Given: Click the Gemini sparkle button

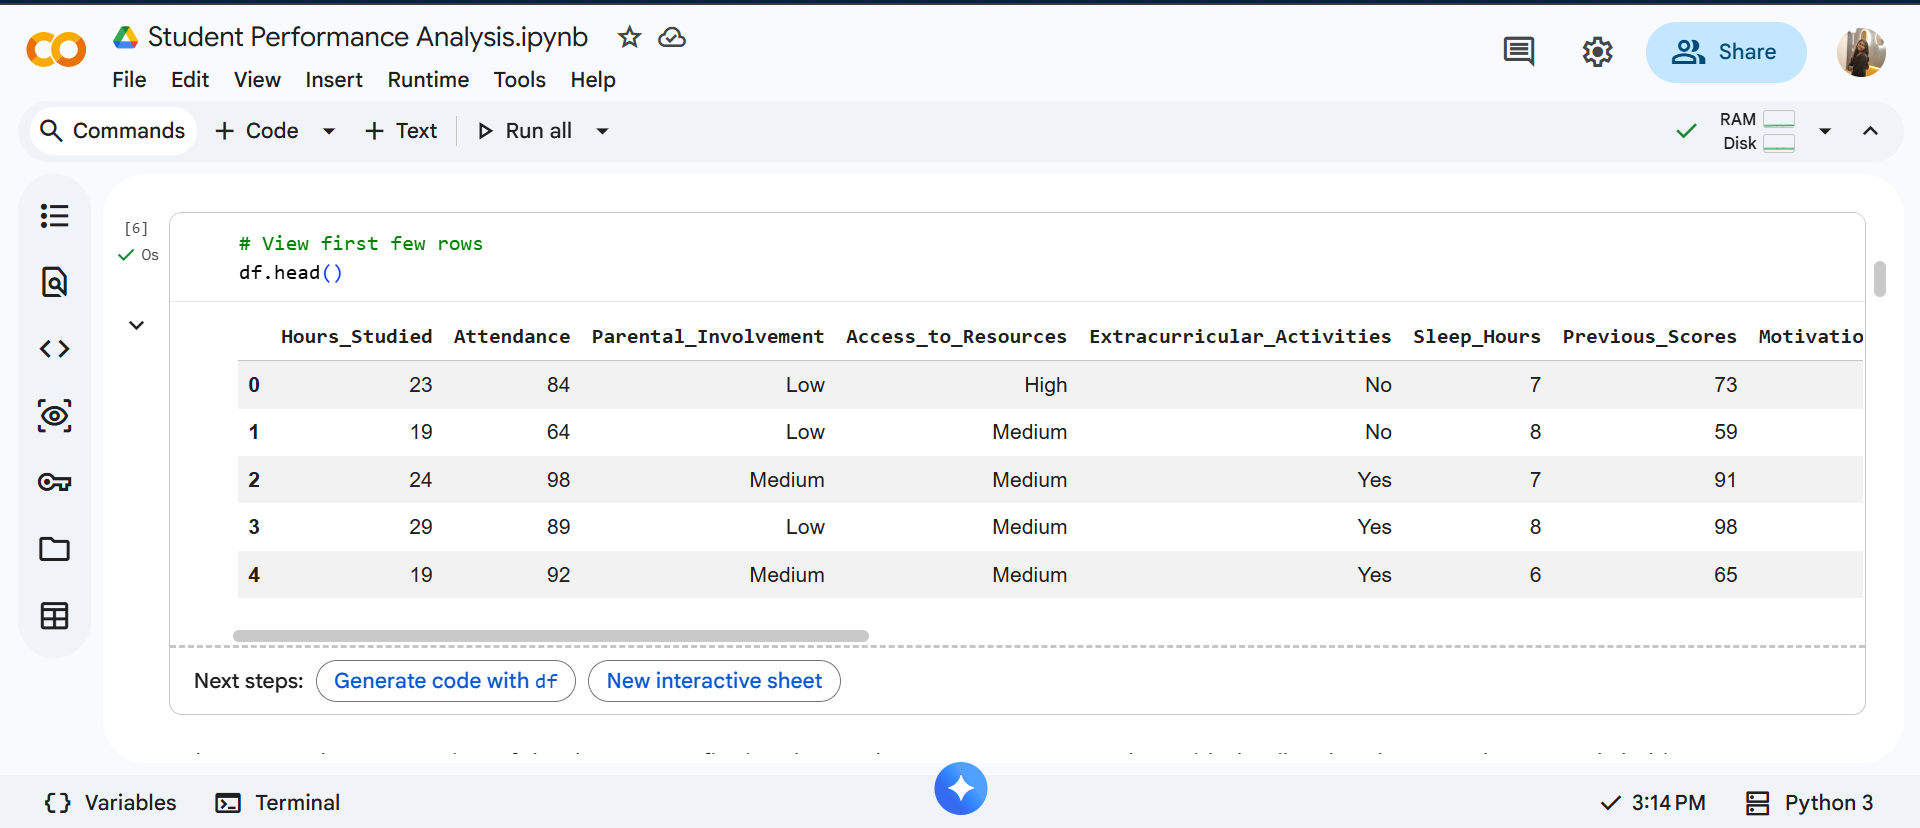Looking at the screenshot, I should [x=960, y=789].
